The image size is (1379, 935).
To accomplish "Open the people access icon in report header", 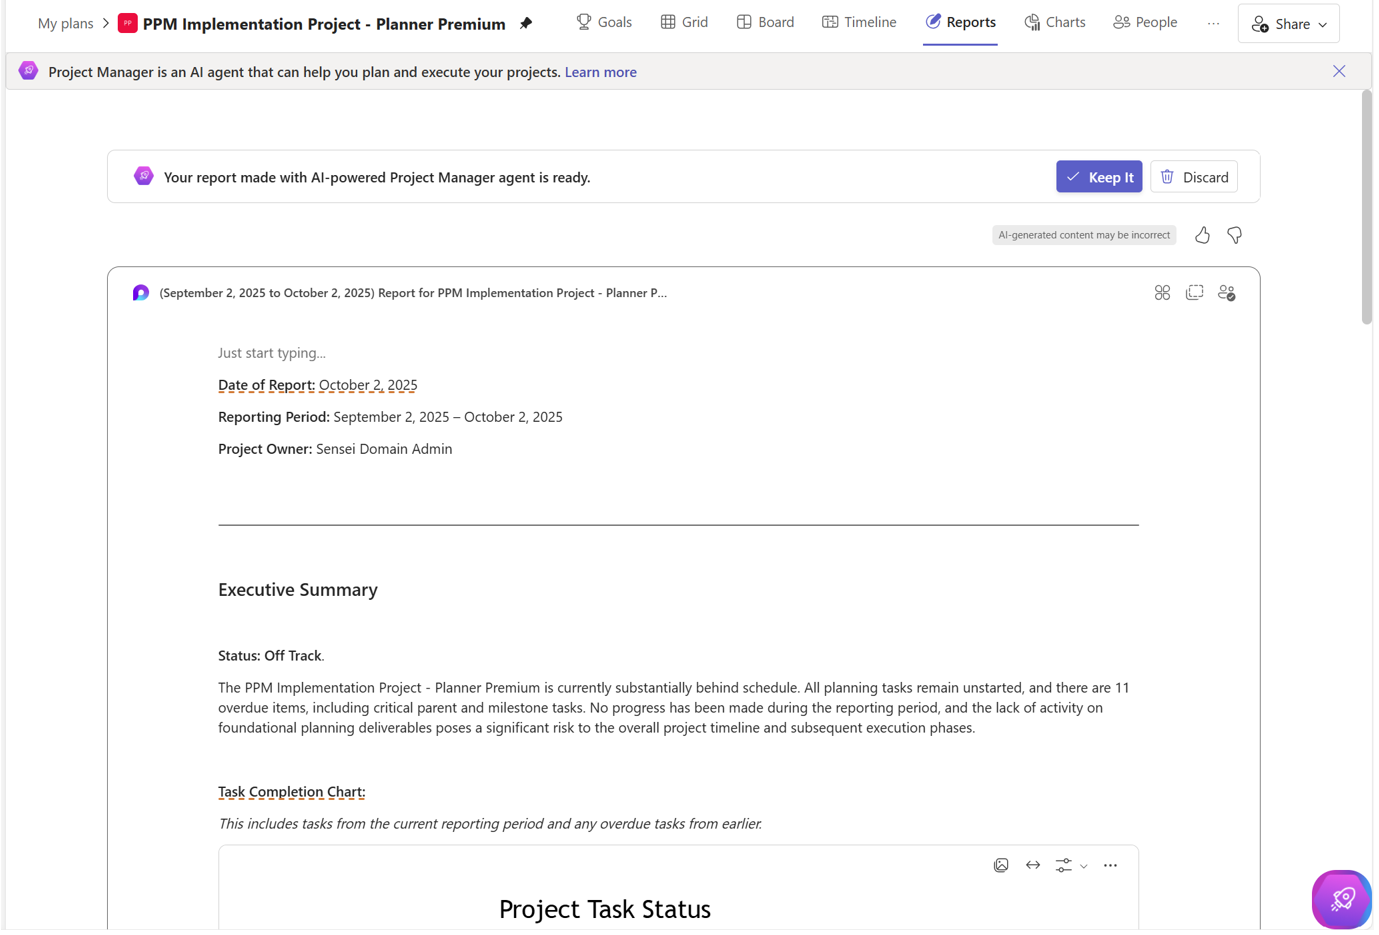I will pos(1226,293).
